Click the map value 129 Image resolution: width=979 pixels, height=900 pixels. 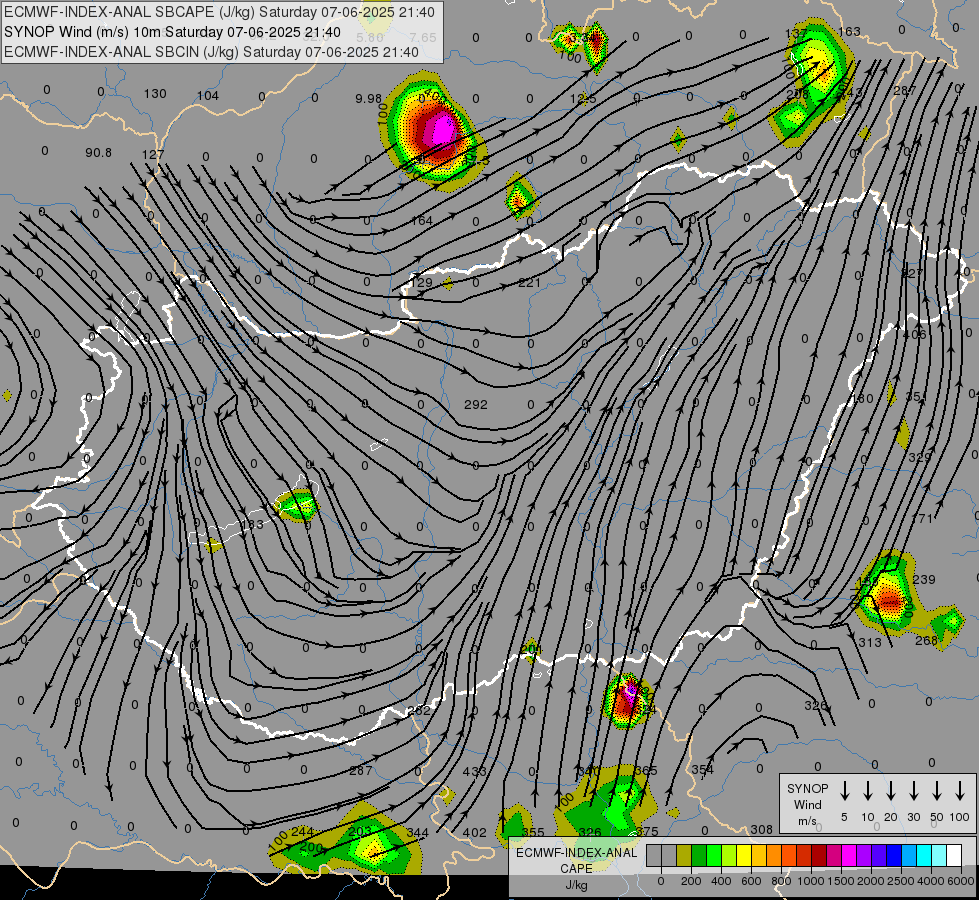click(422, 282)
